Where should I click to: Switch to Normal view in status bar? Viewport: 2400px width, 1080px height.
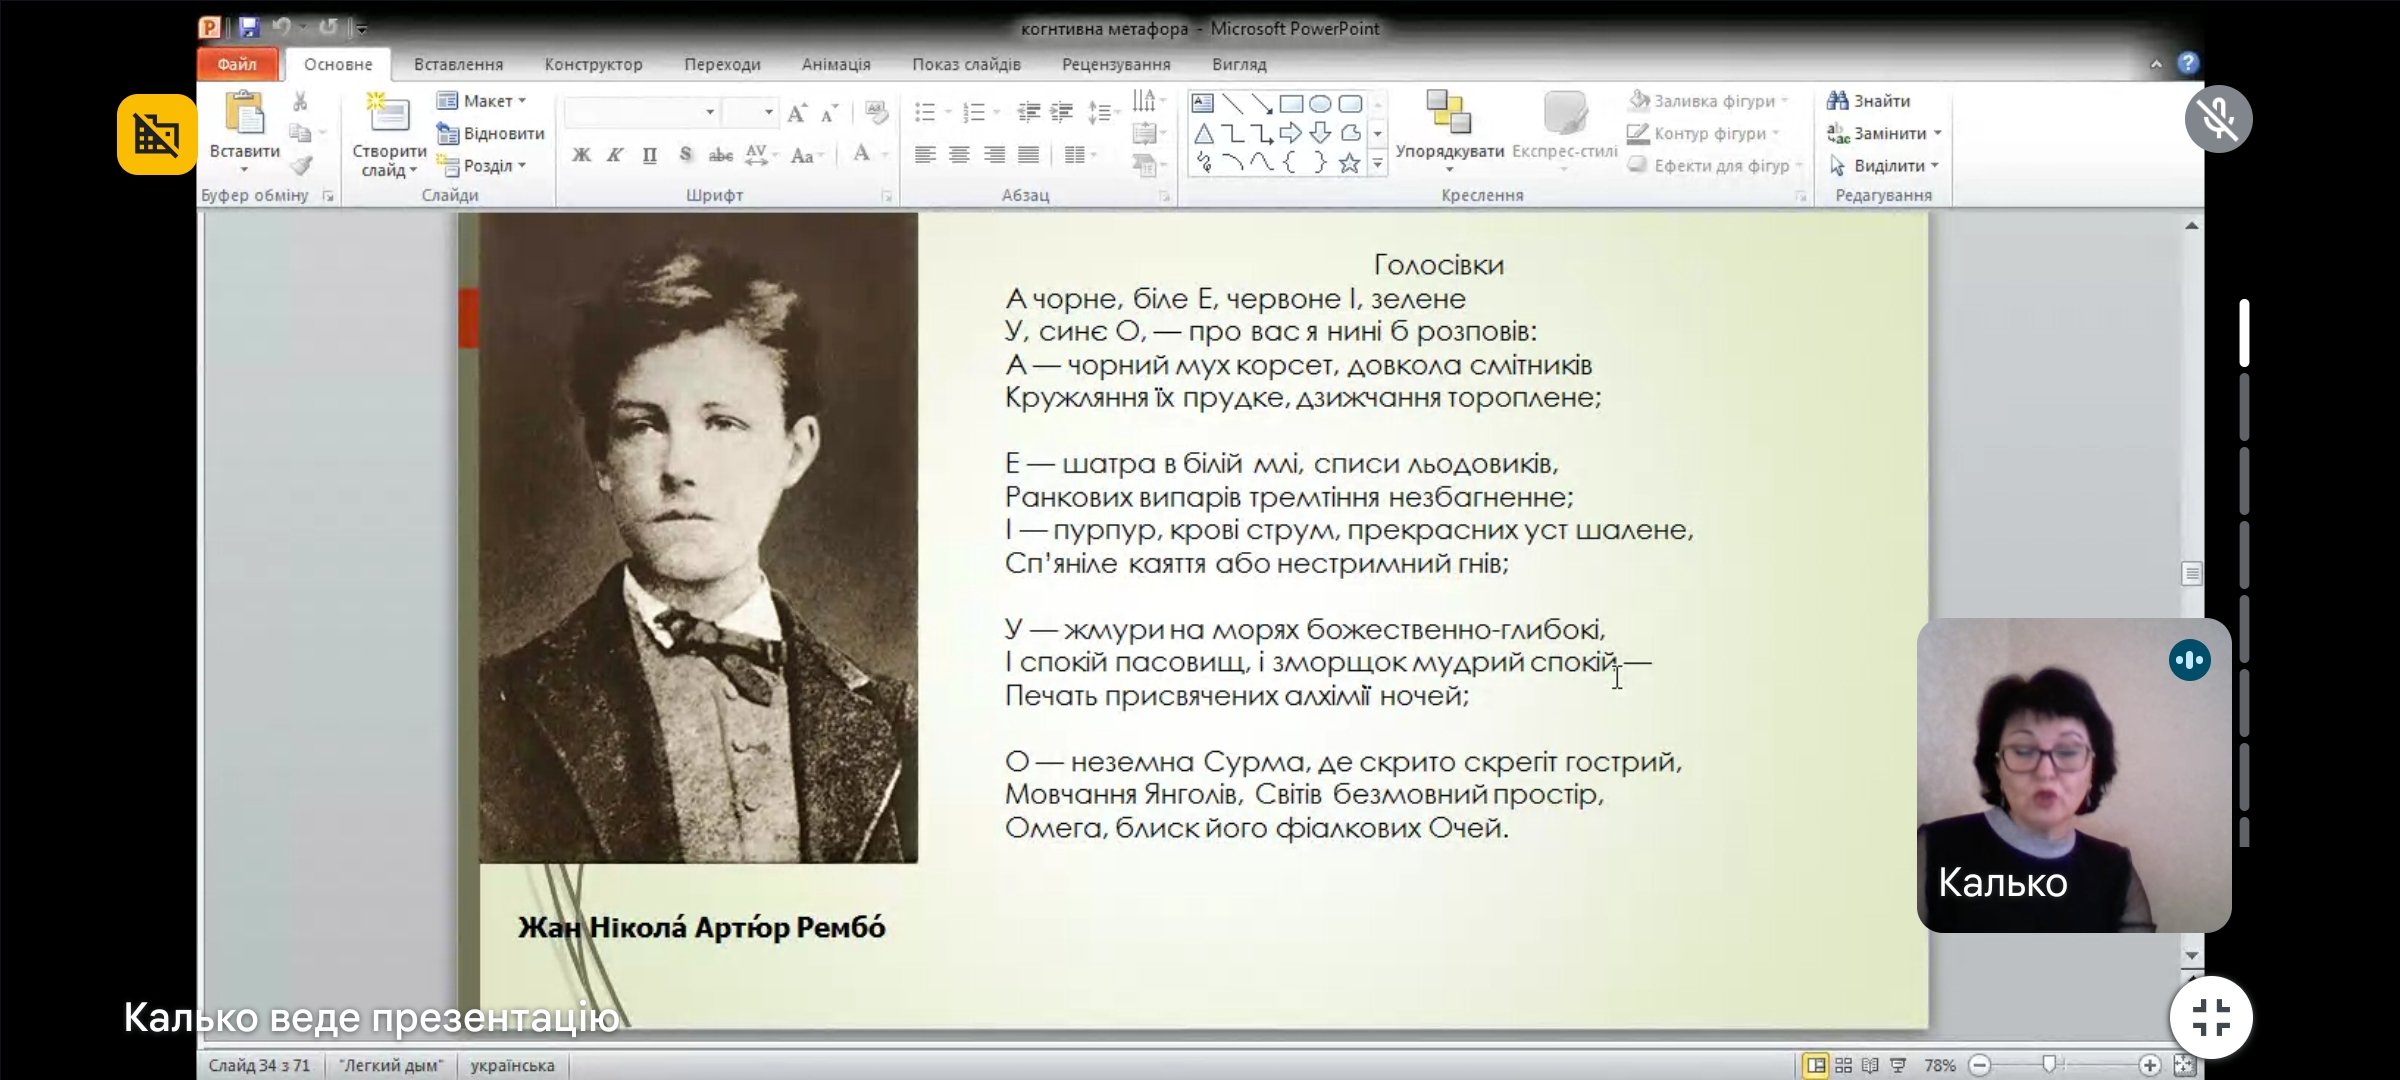pos(1816,1065)
